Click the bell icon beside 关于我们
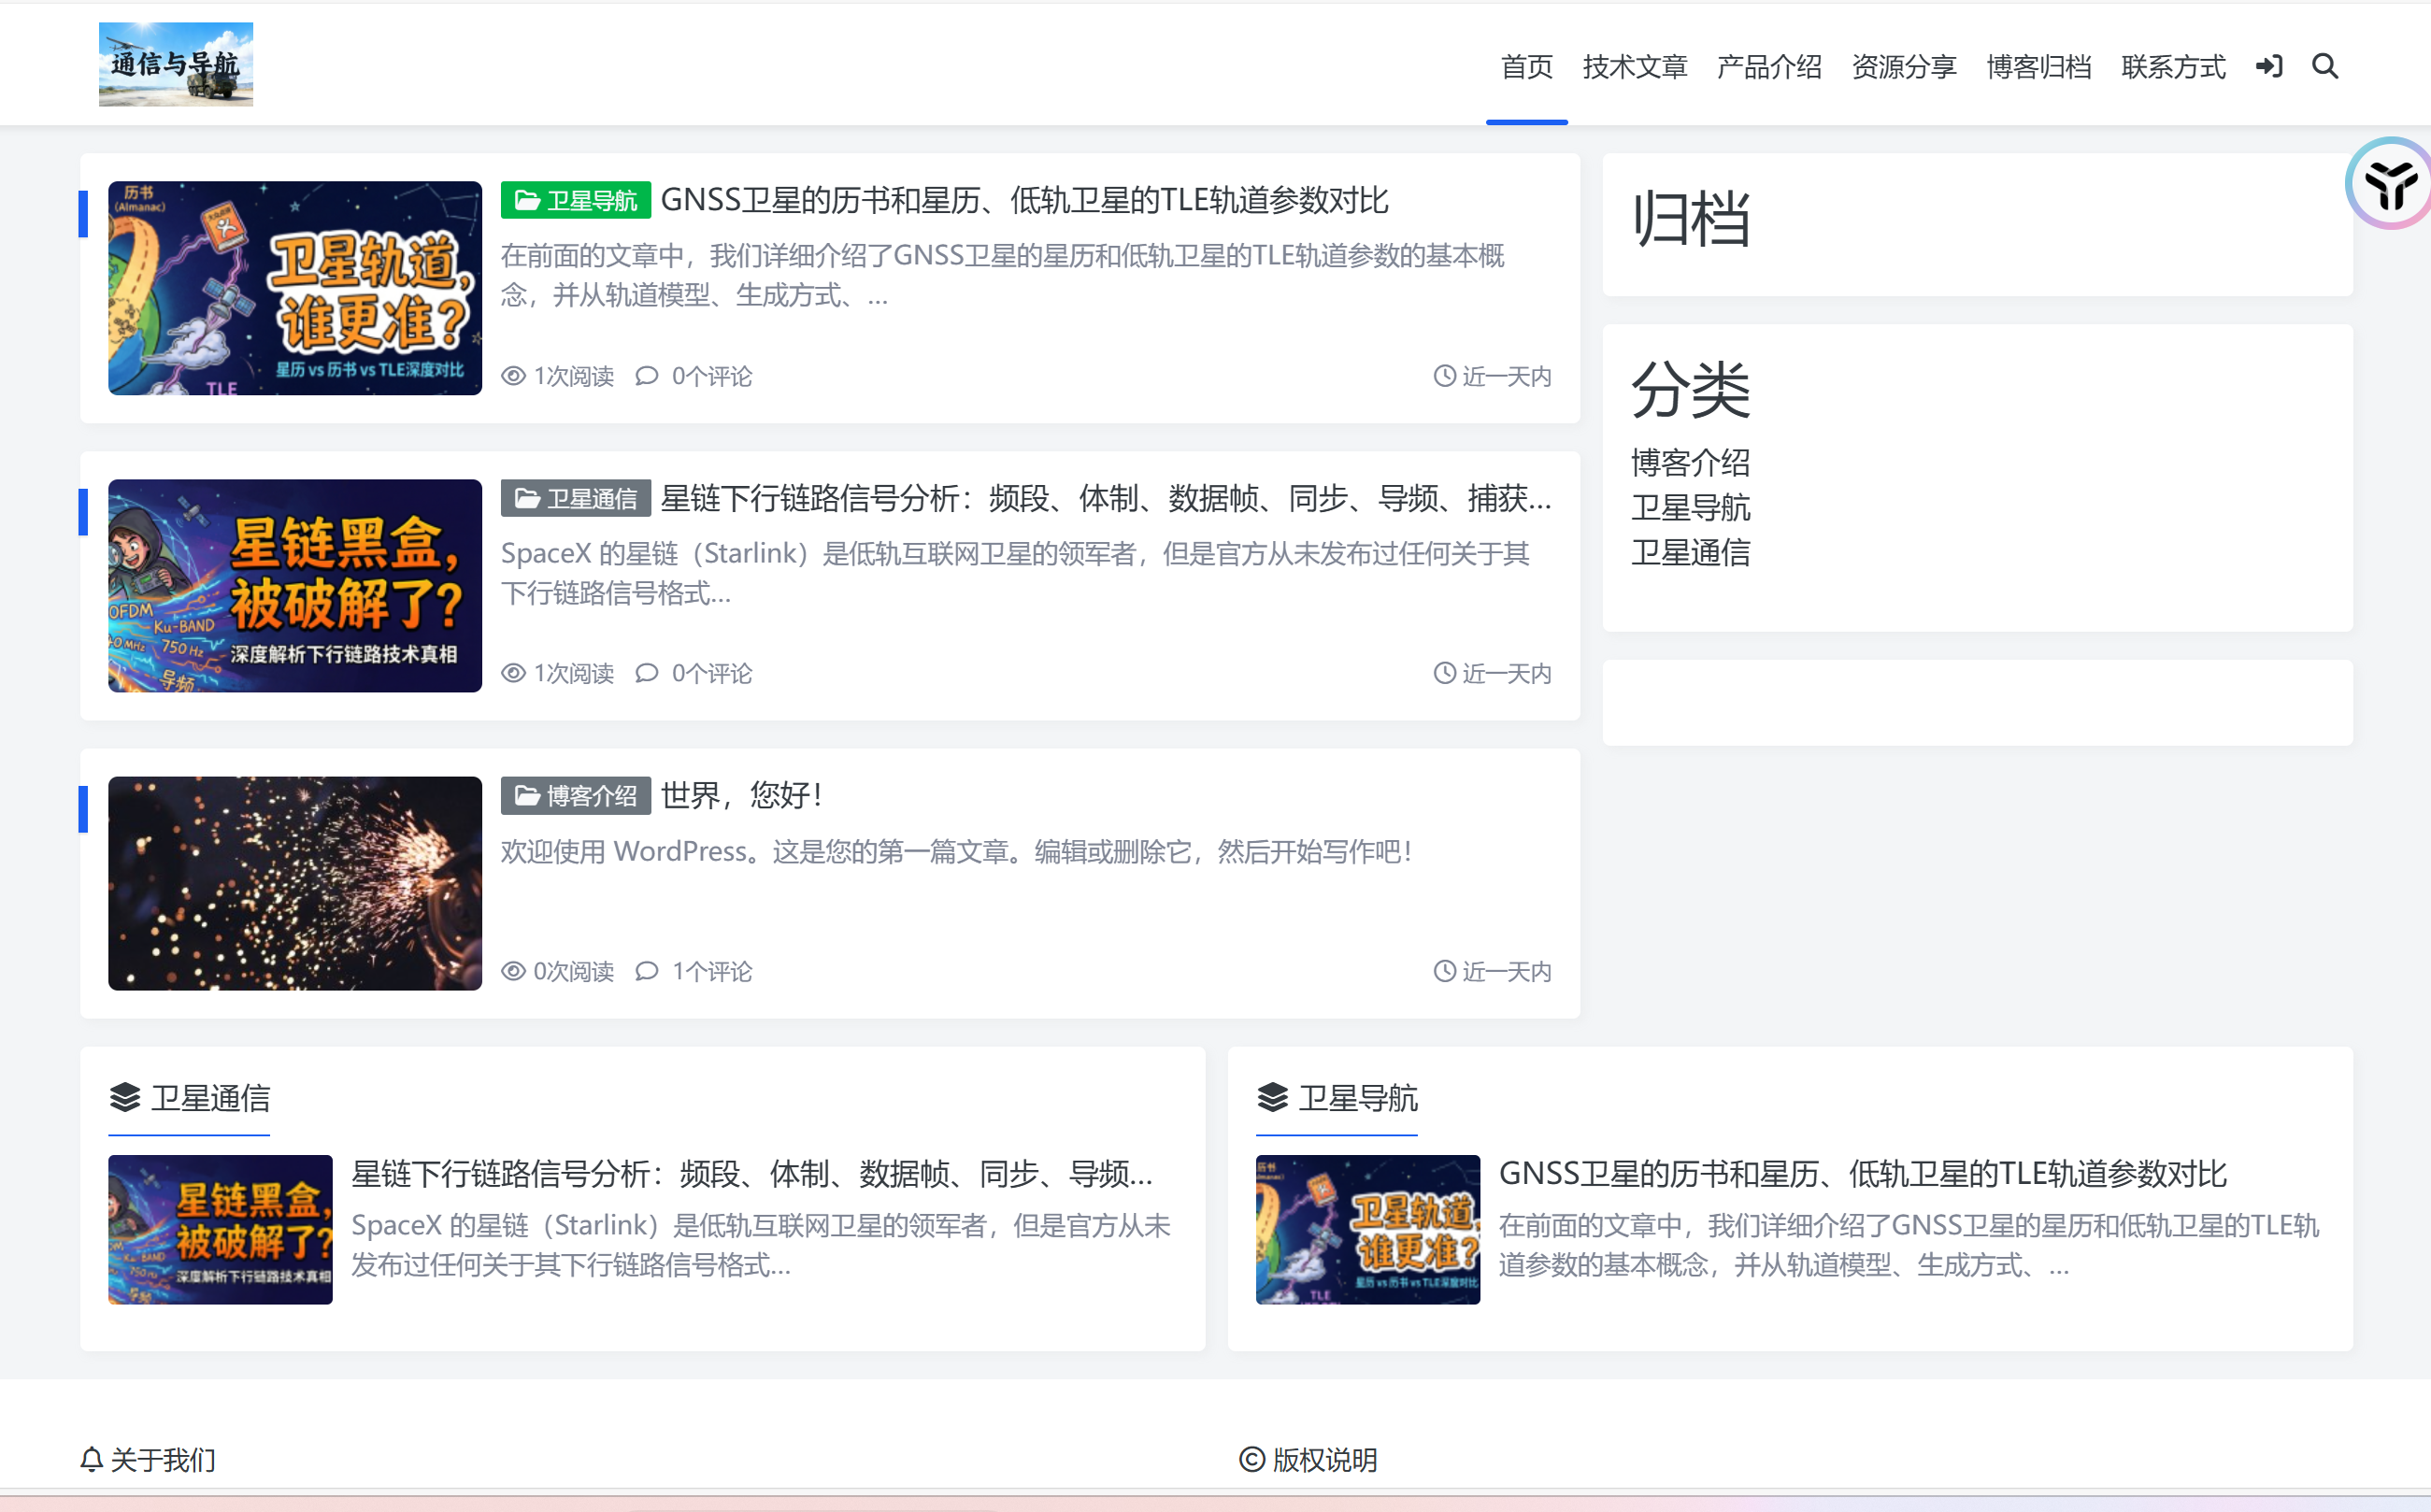Screen dimensions: 2431x1512 91,1459
